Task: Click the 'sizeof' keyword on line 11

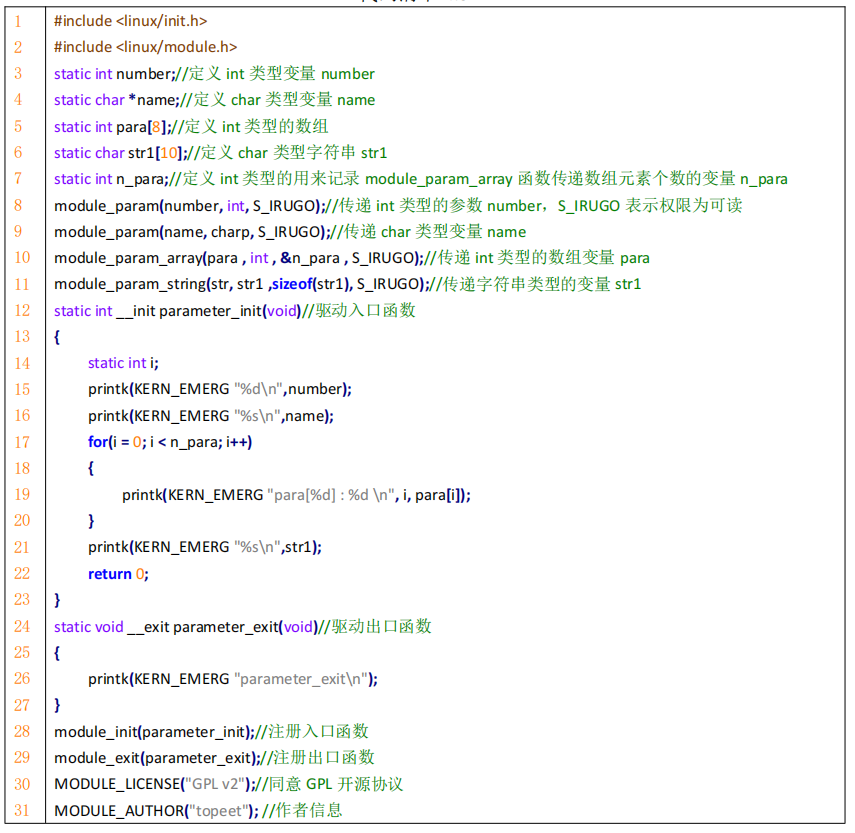Action: pyautogui.click(x=292, y=284)
